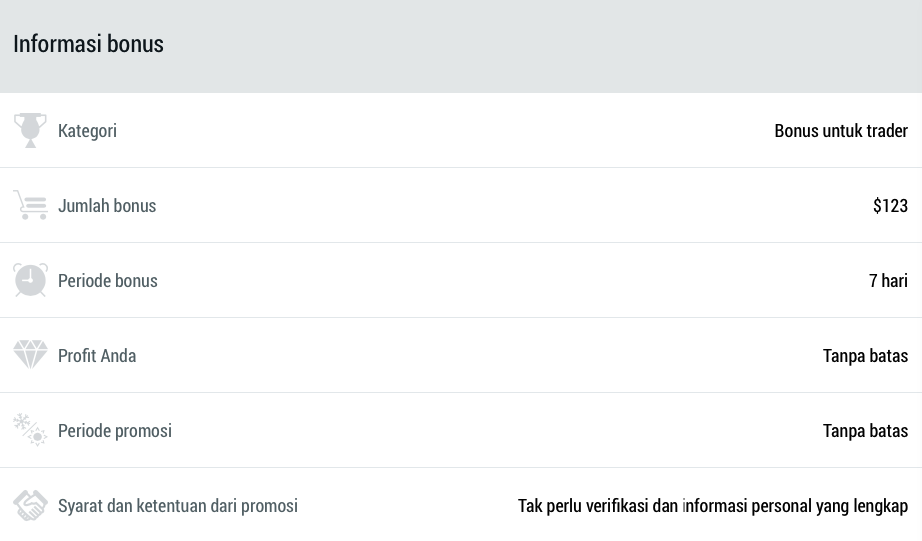Click the snowflake and sun promo icon
The height and width of the screenshot is (541, 922).
coord(30,430)
